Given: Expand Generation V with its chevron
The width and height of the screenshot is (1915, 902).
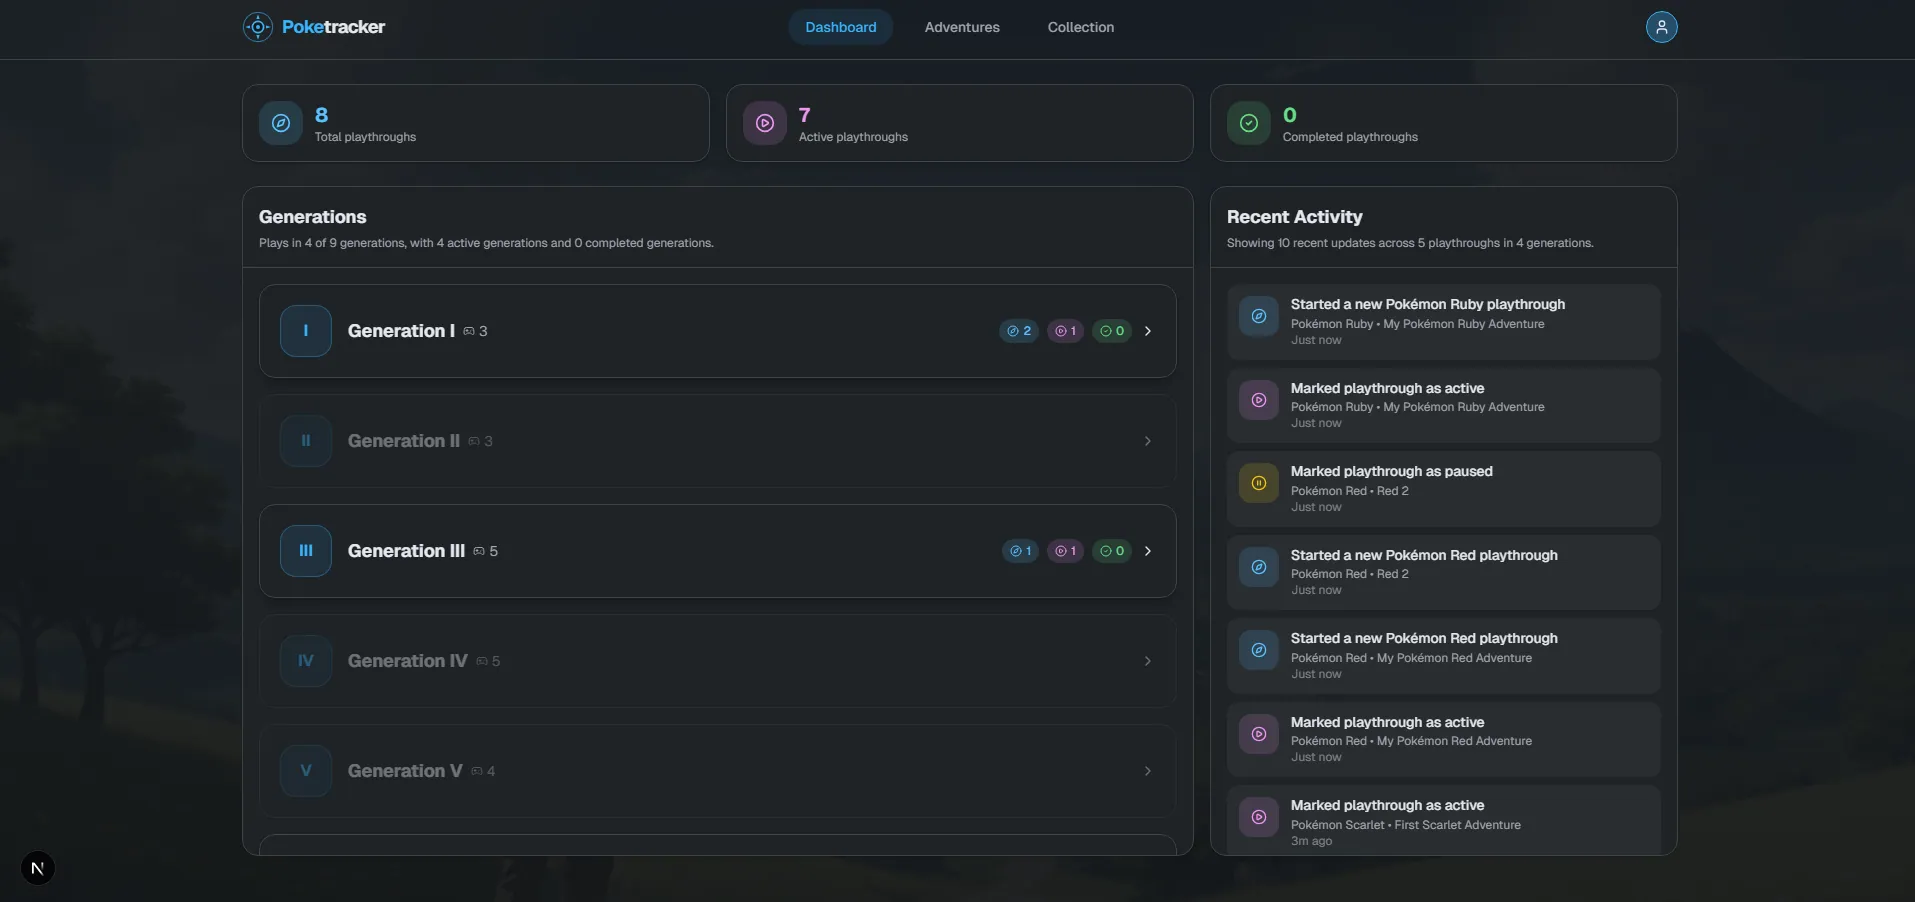Looking at the screenshot, I should click(1148, 771).
